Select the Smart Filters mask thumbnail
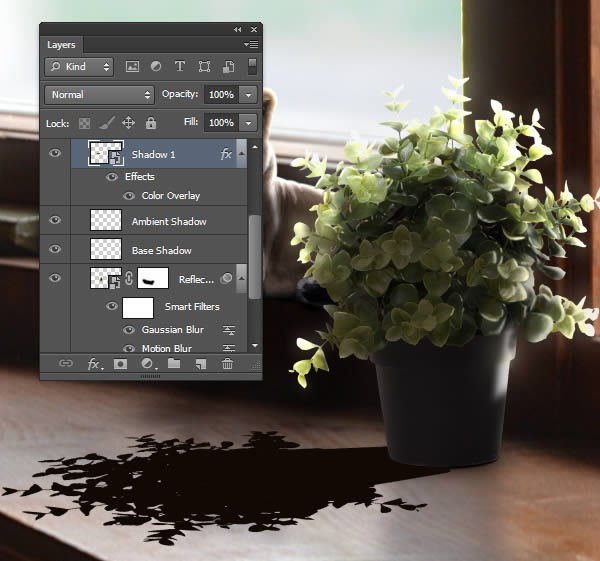Screen dimensions: 600x561 tap(138, 308)
